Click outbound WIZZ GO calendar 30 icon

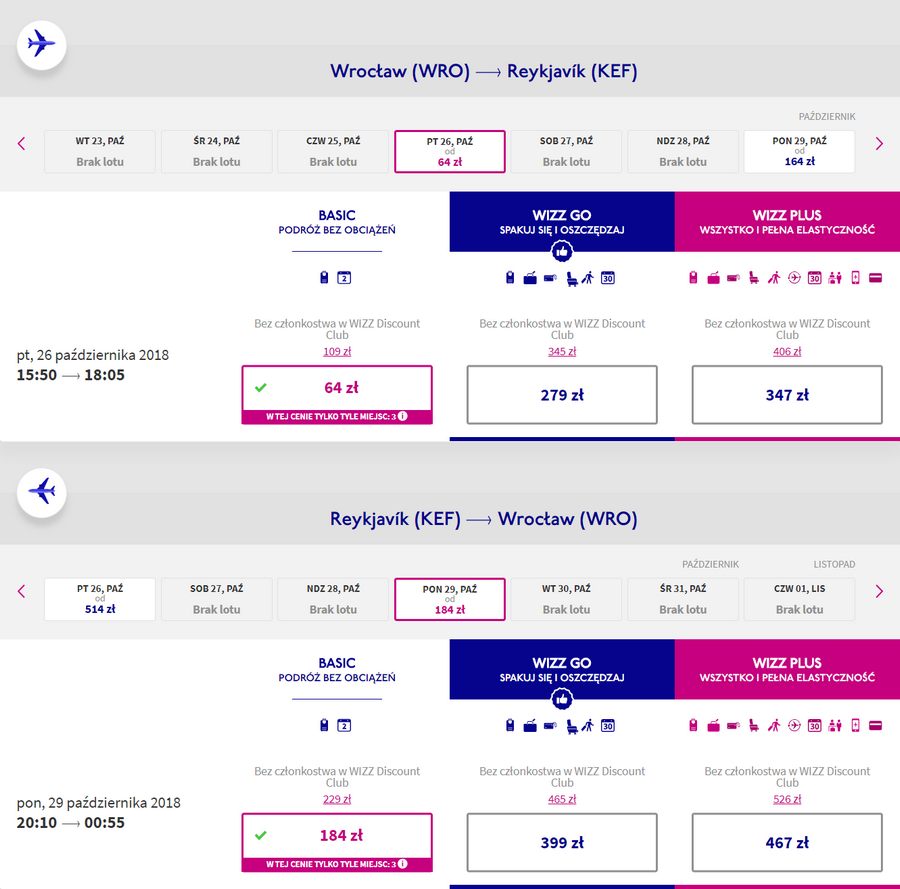[x=608, y=278]
